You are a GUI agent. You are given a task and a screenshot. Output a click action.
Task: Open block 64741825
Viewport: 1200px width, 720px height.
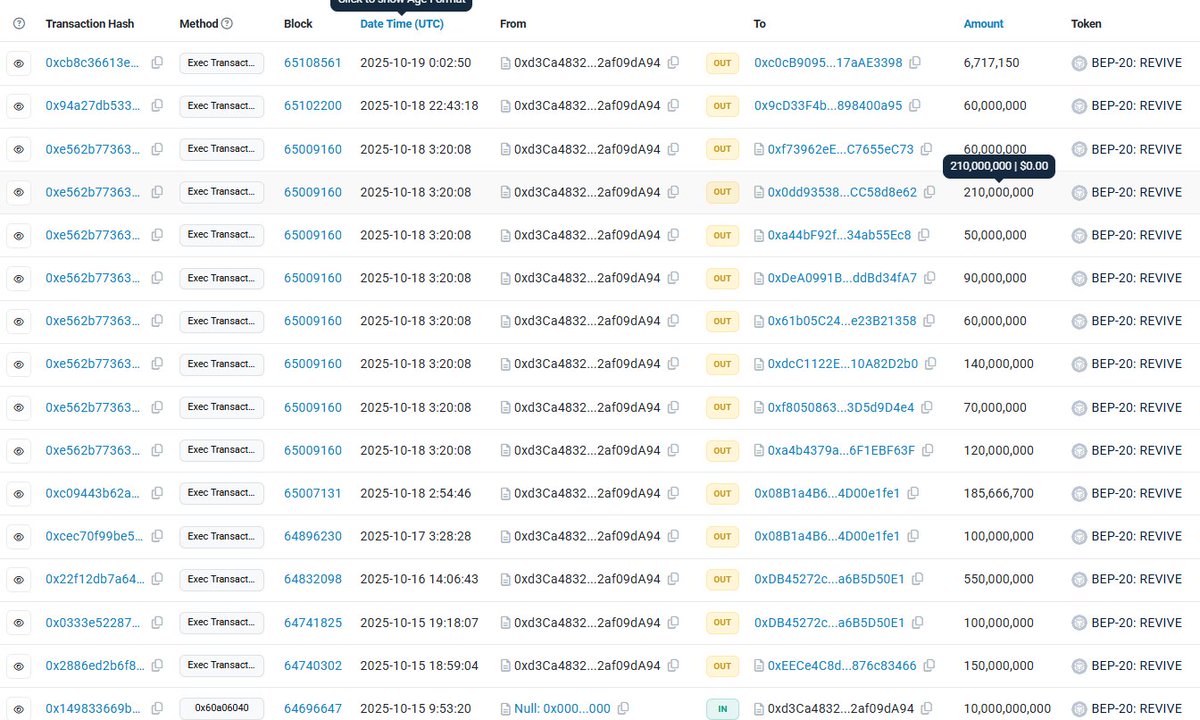313,623
